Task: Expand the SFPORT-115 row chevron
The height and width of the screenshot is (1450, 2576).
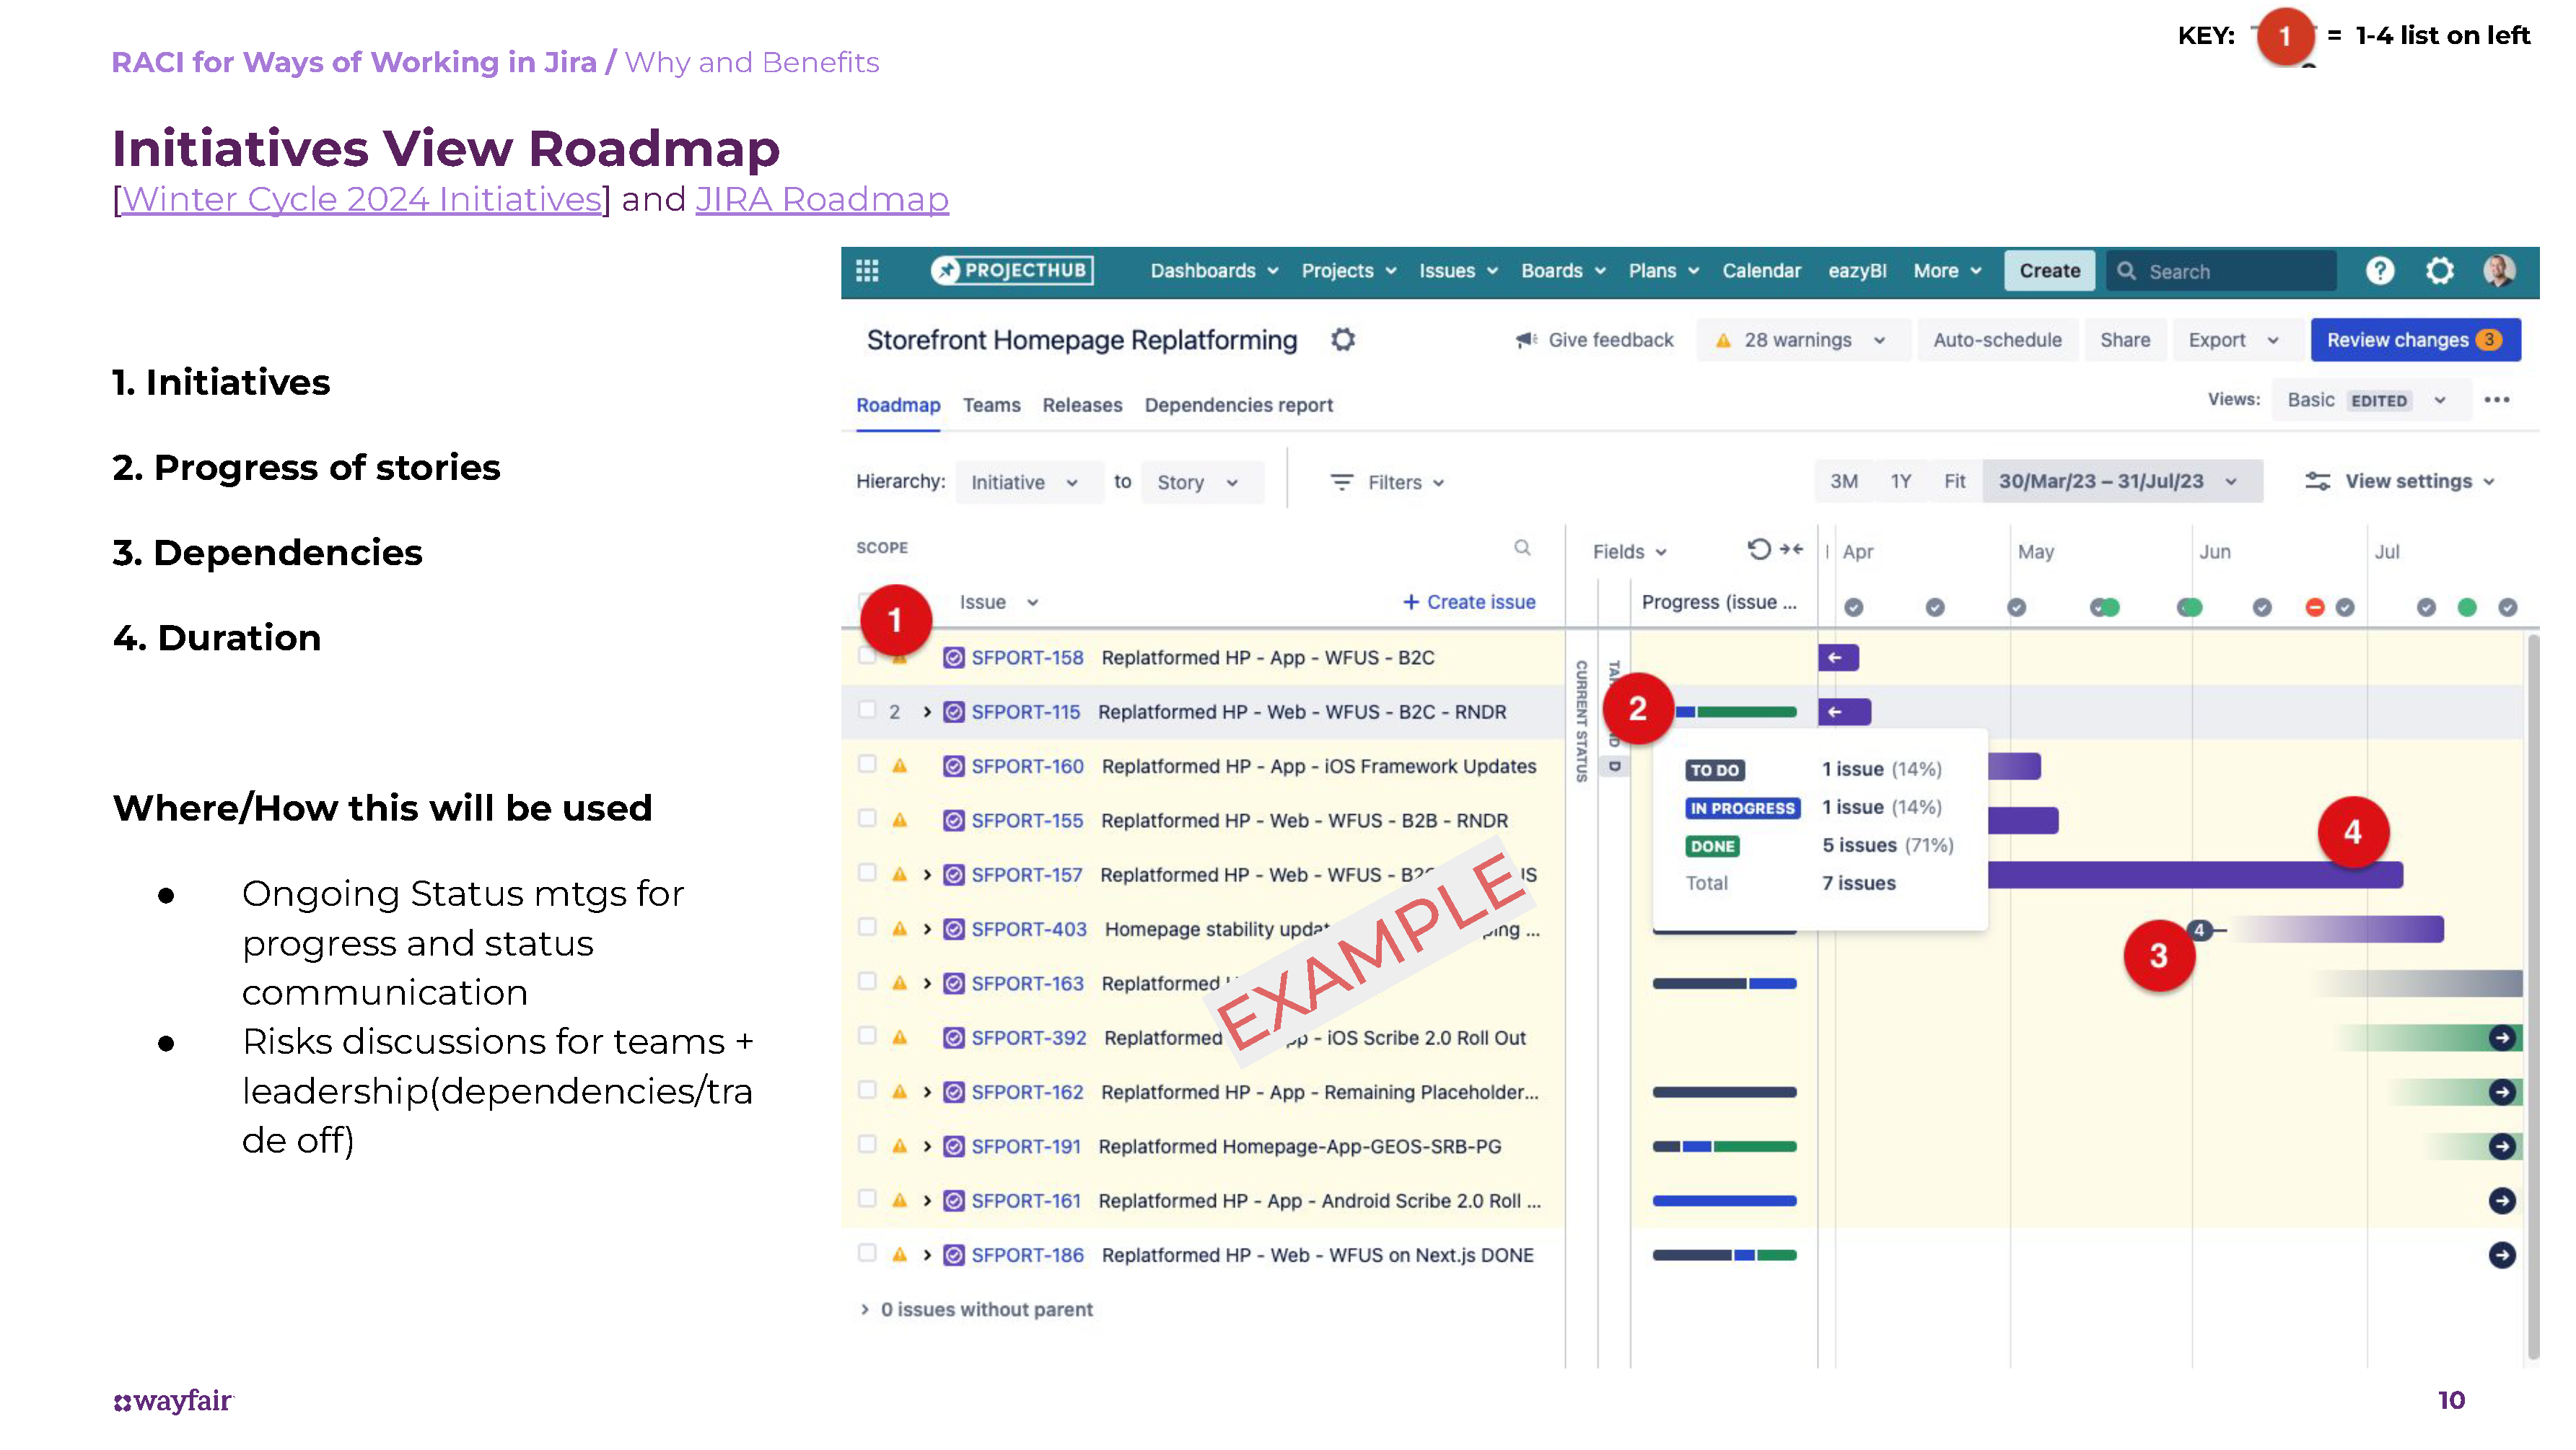Action: [927, 712]
